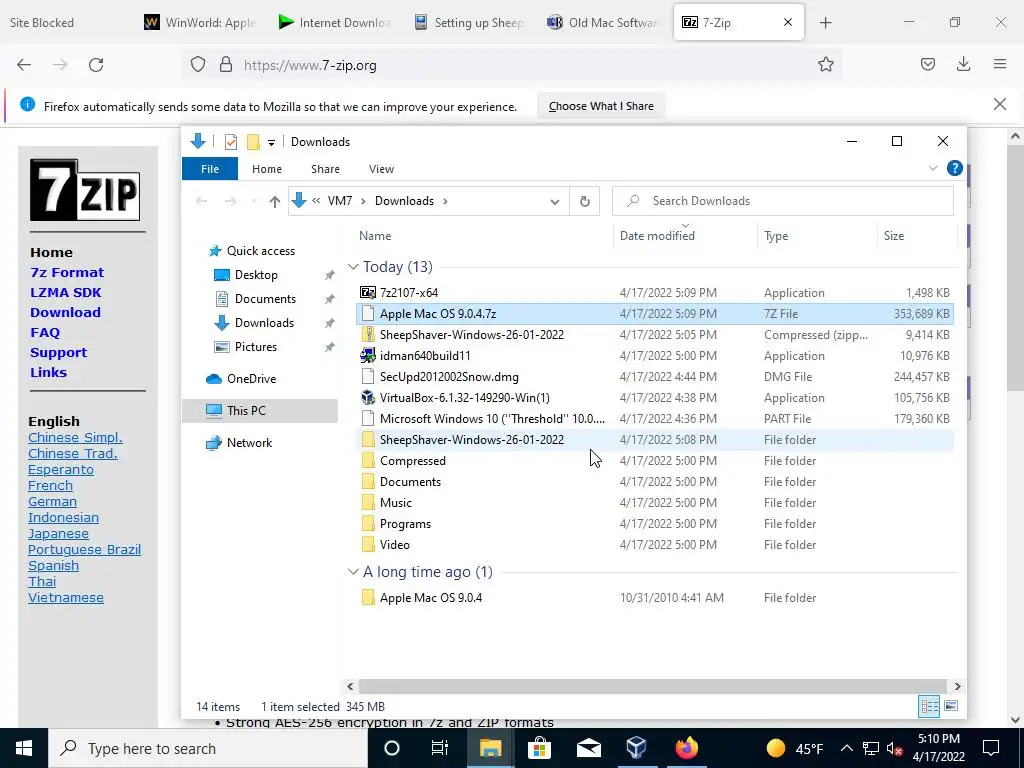Open the File ribbon tab
The width and height of the screenshot is (1024, 768).
pyautogui.click(x=210, y=168)
